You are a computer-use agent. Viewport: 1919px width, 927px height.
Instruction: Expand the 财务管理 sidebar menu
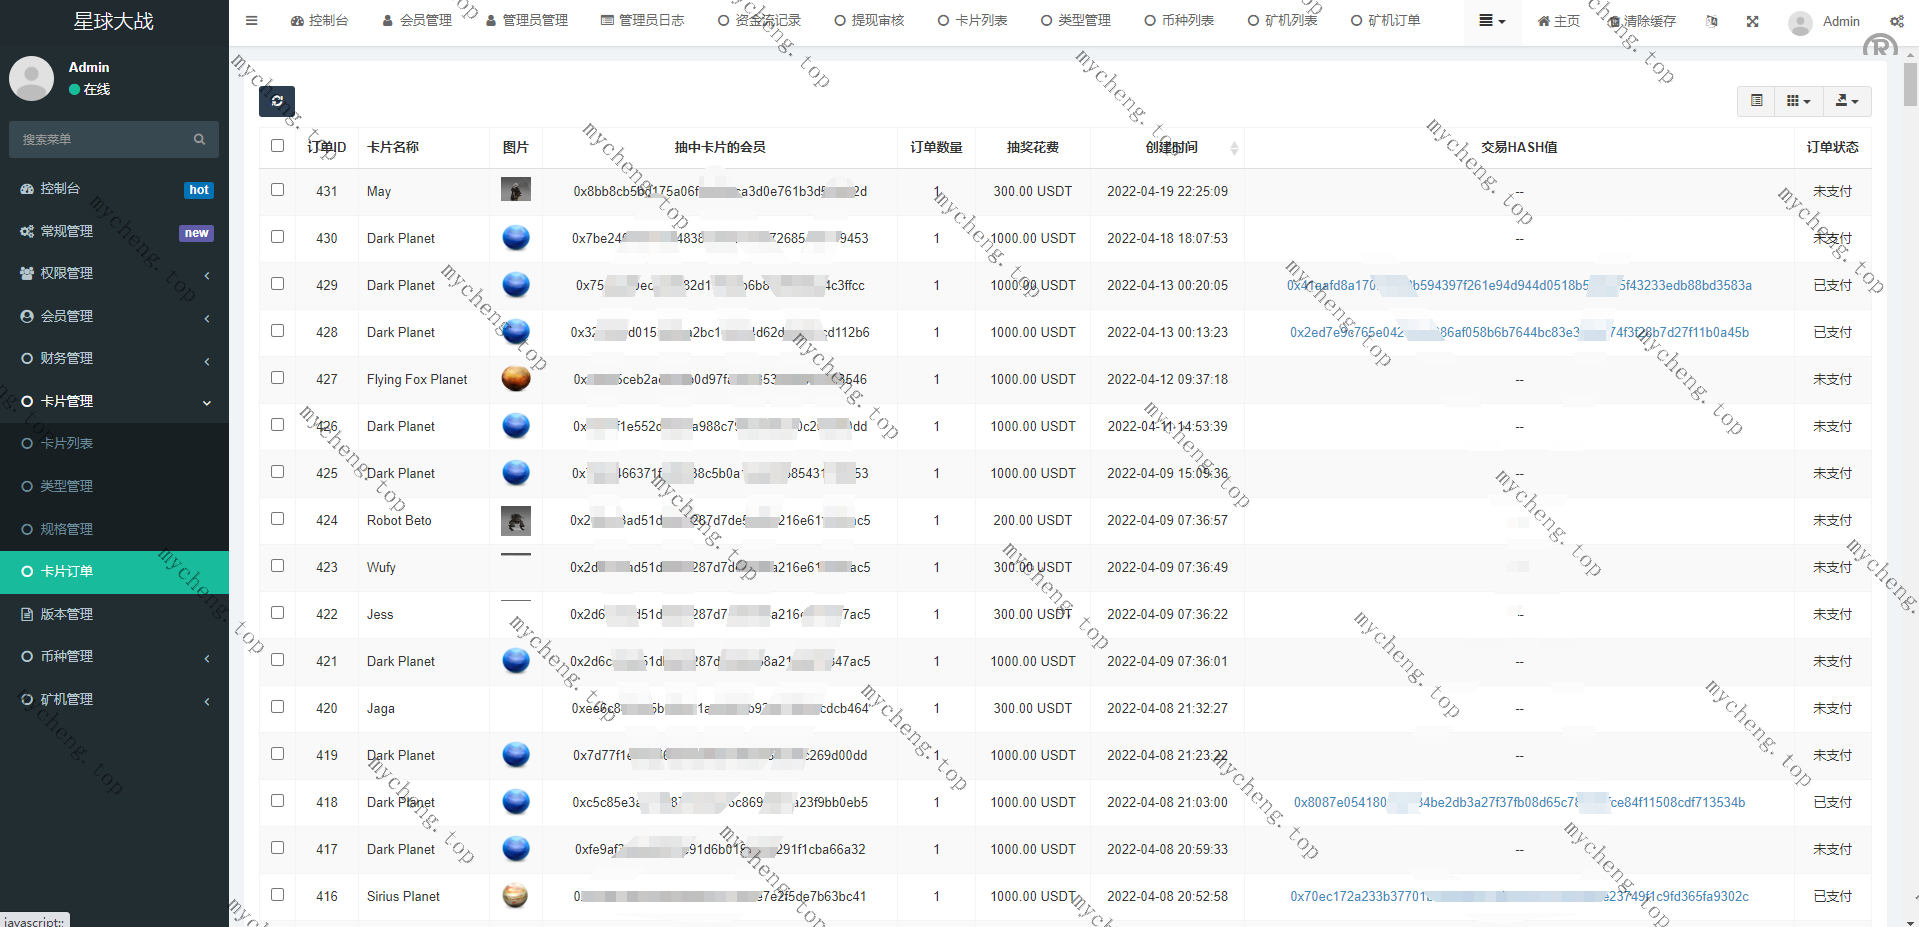(114, 358)
